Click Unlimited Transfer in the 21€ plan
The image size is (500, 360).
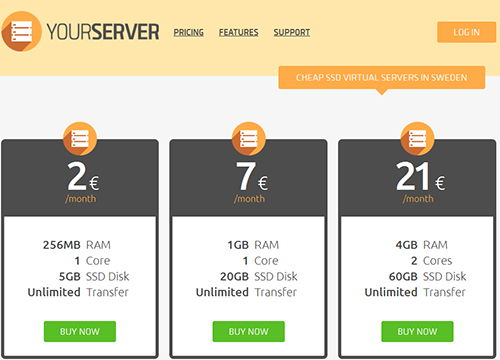[415, 292]
